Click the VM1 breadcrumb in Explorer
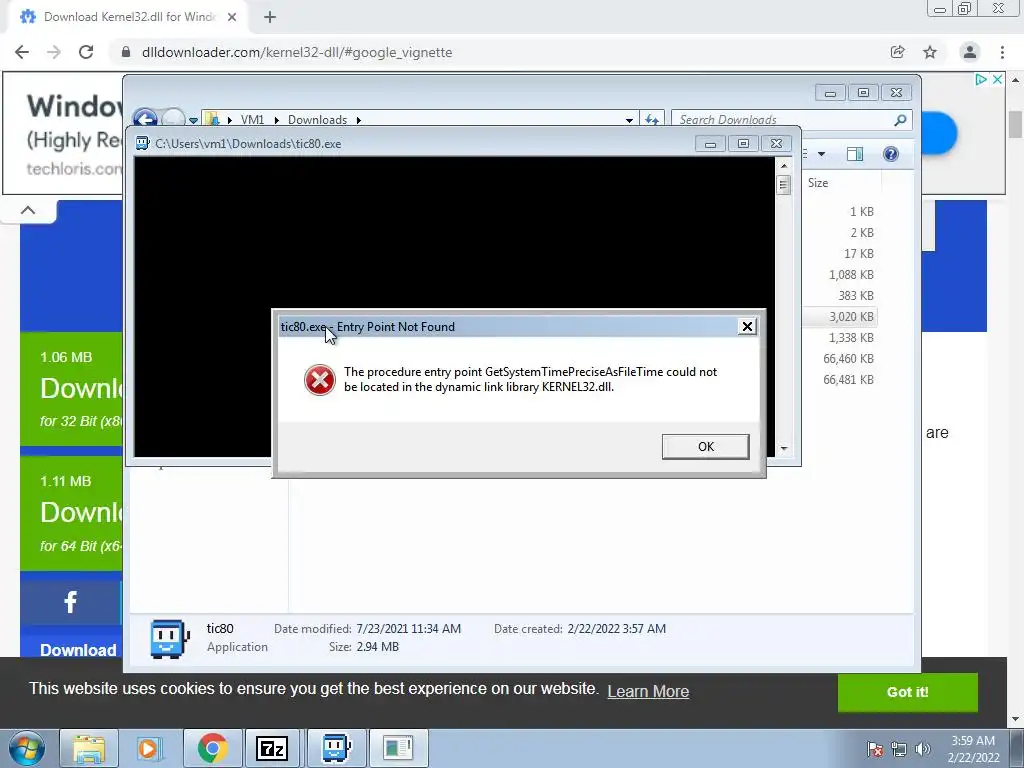The width and height of the screenshot is (1024, 768). click(252, 120)
